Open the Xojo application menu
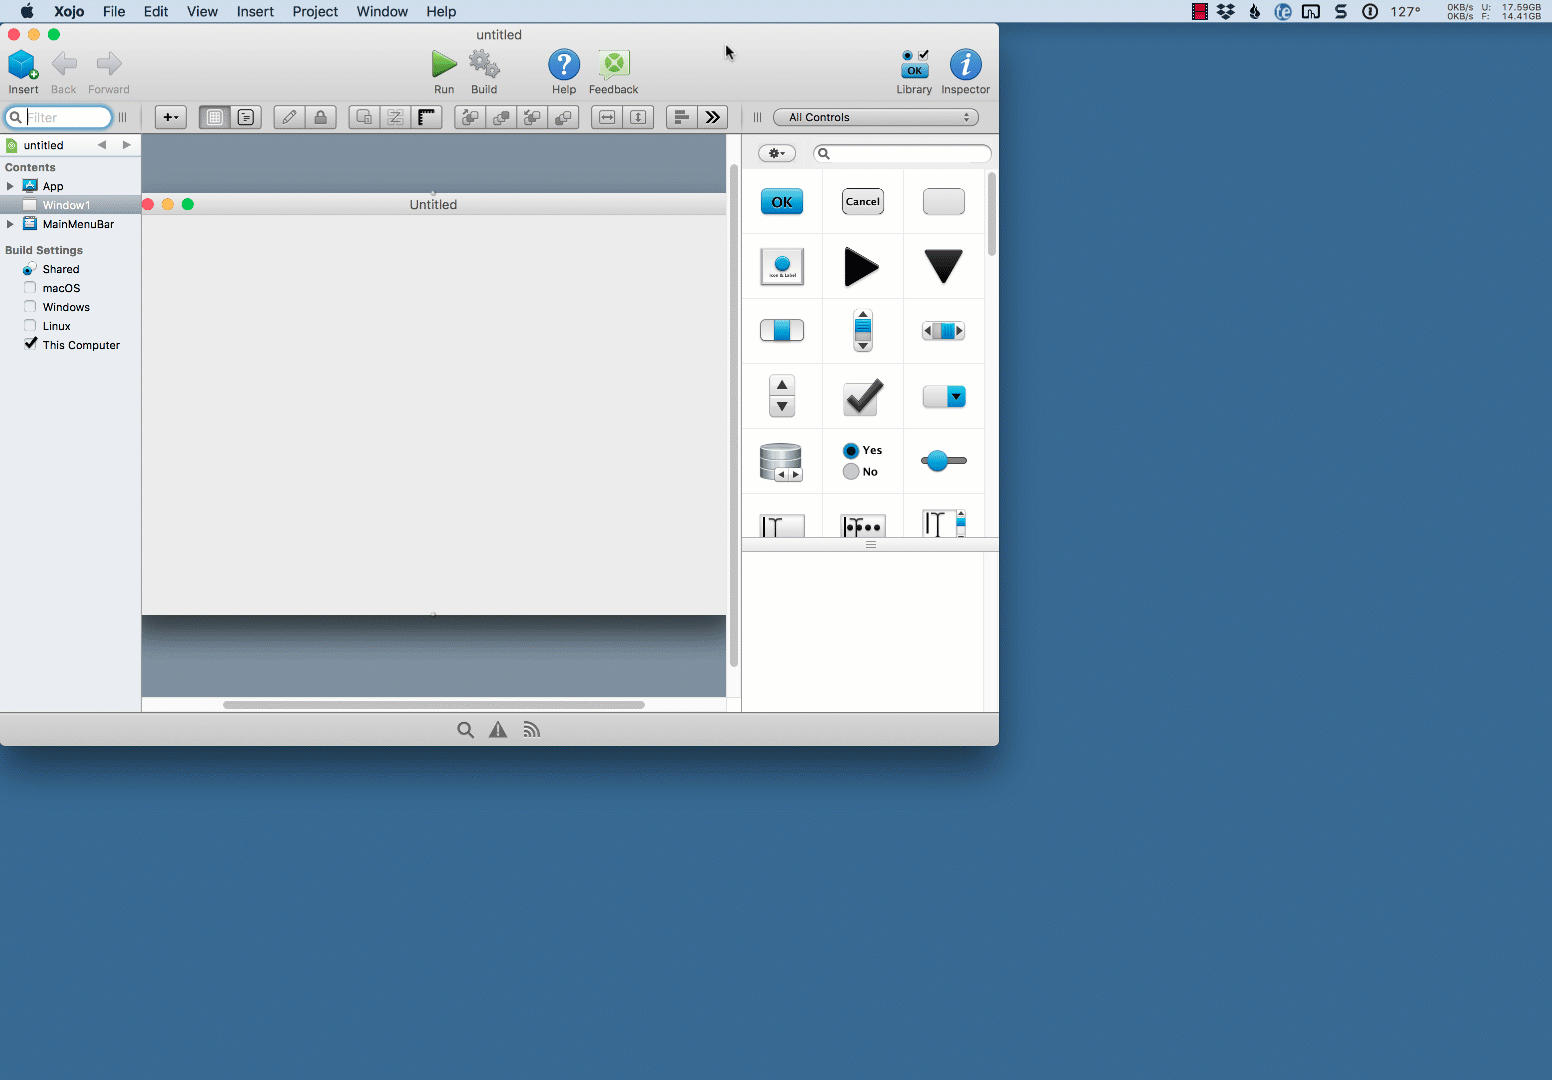Viewport: 1552px width, 1080px height. (69, 12)
